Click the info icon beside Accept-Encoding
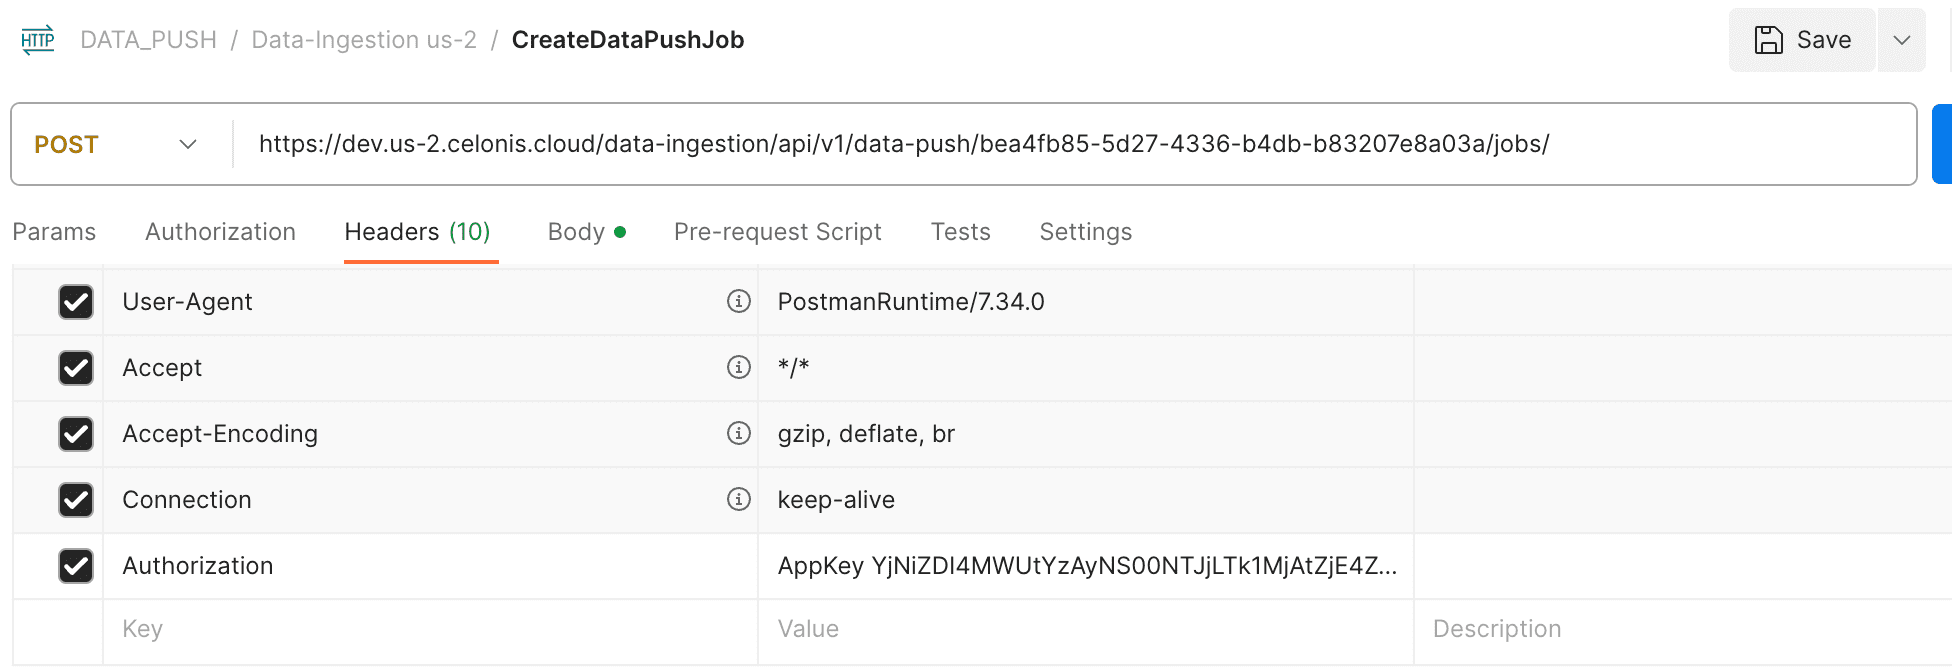The width and height of the screenshot is (1952, 668). pos(739,433)
